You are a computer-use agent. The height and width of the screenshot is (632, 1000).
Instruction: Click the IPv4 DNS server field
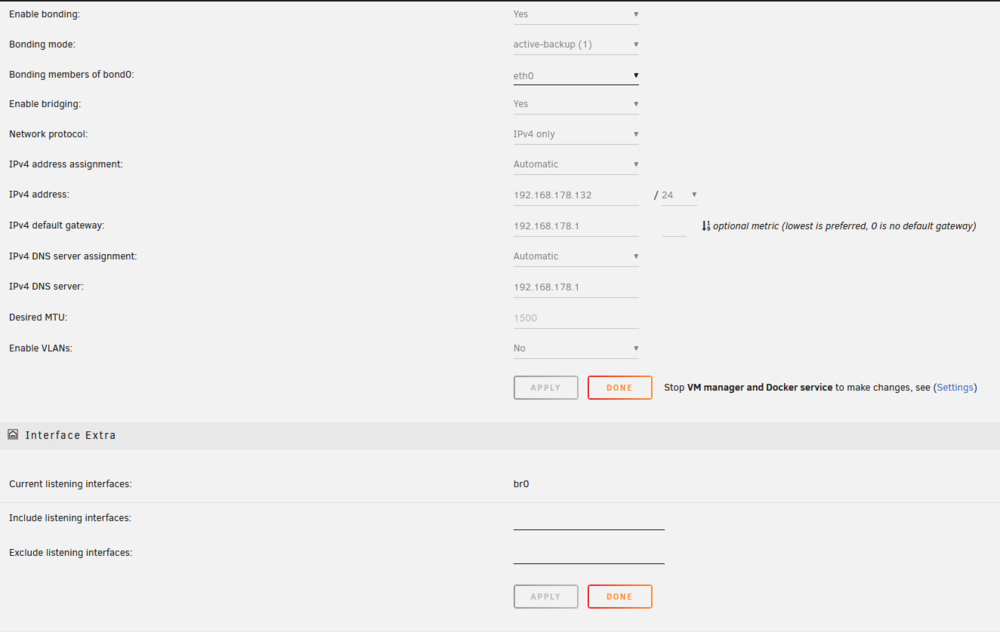[576, 287]
